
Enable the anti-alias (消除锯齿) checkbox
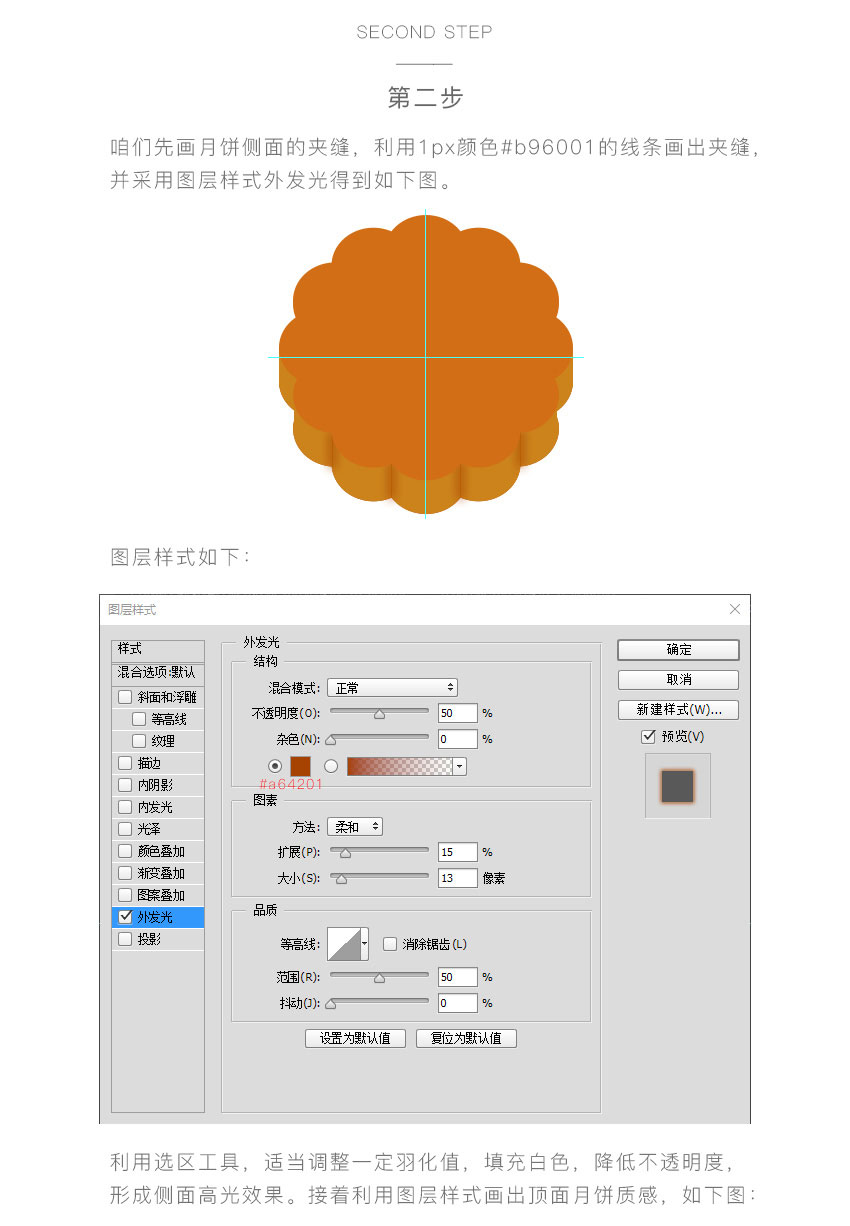pos(390,944)
